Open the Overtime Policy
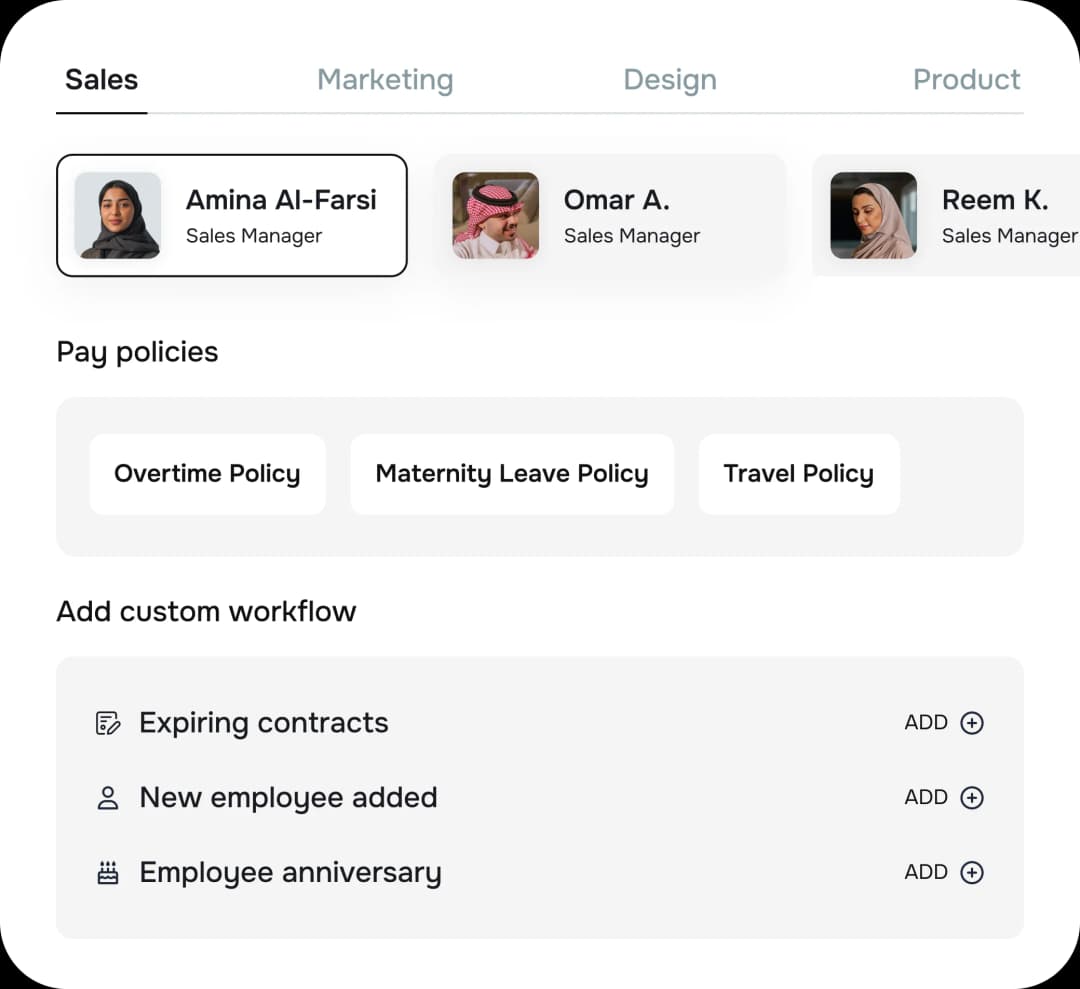This screenshot has width=1080, height=989. [207, 474]
